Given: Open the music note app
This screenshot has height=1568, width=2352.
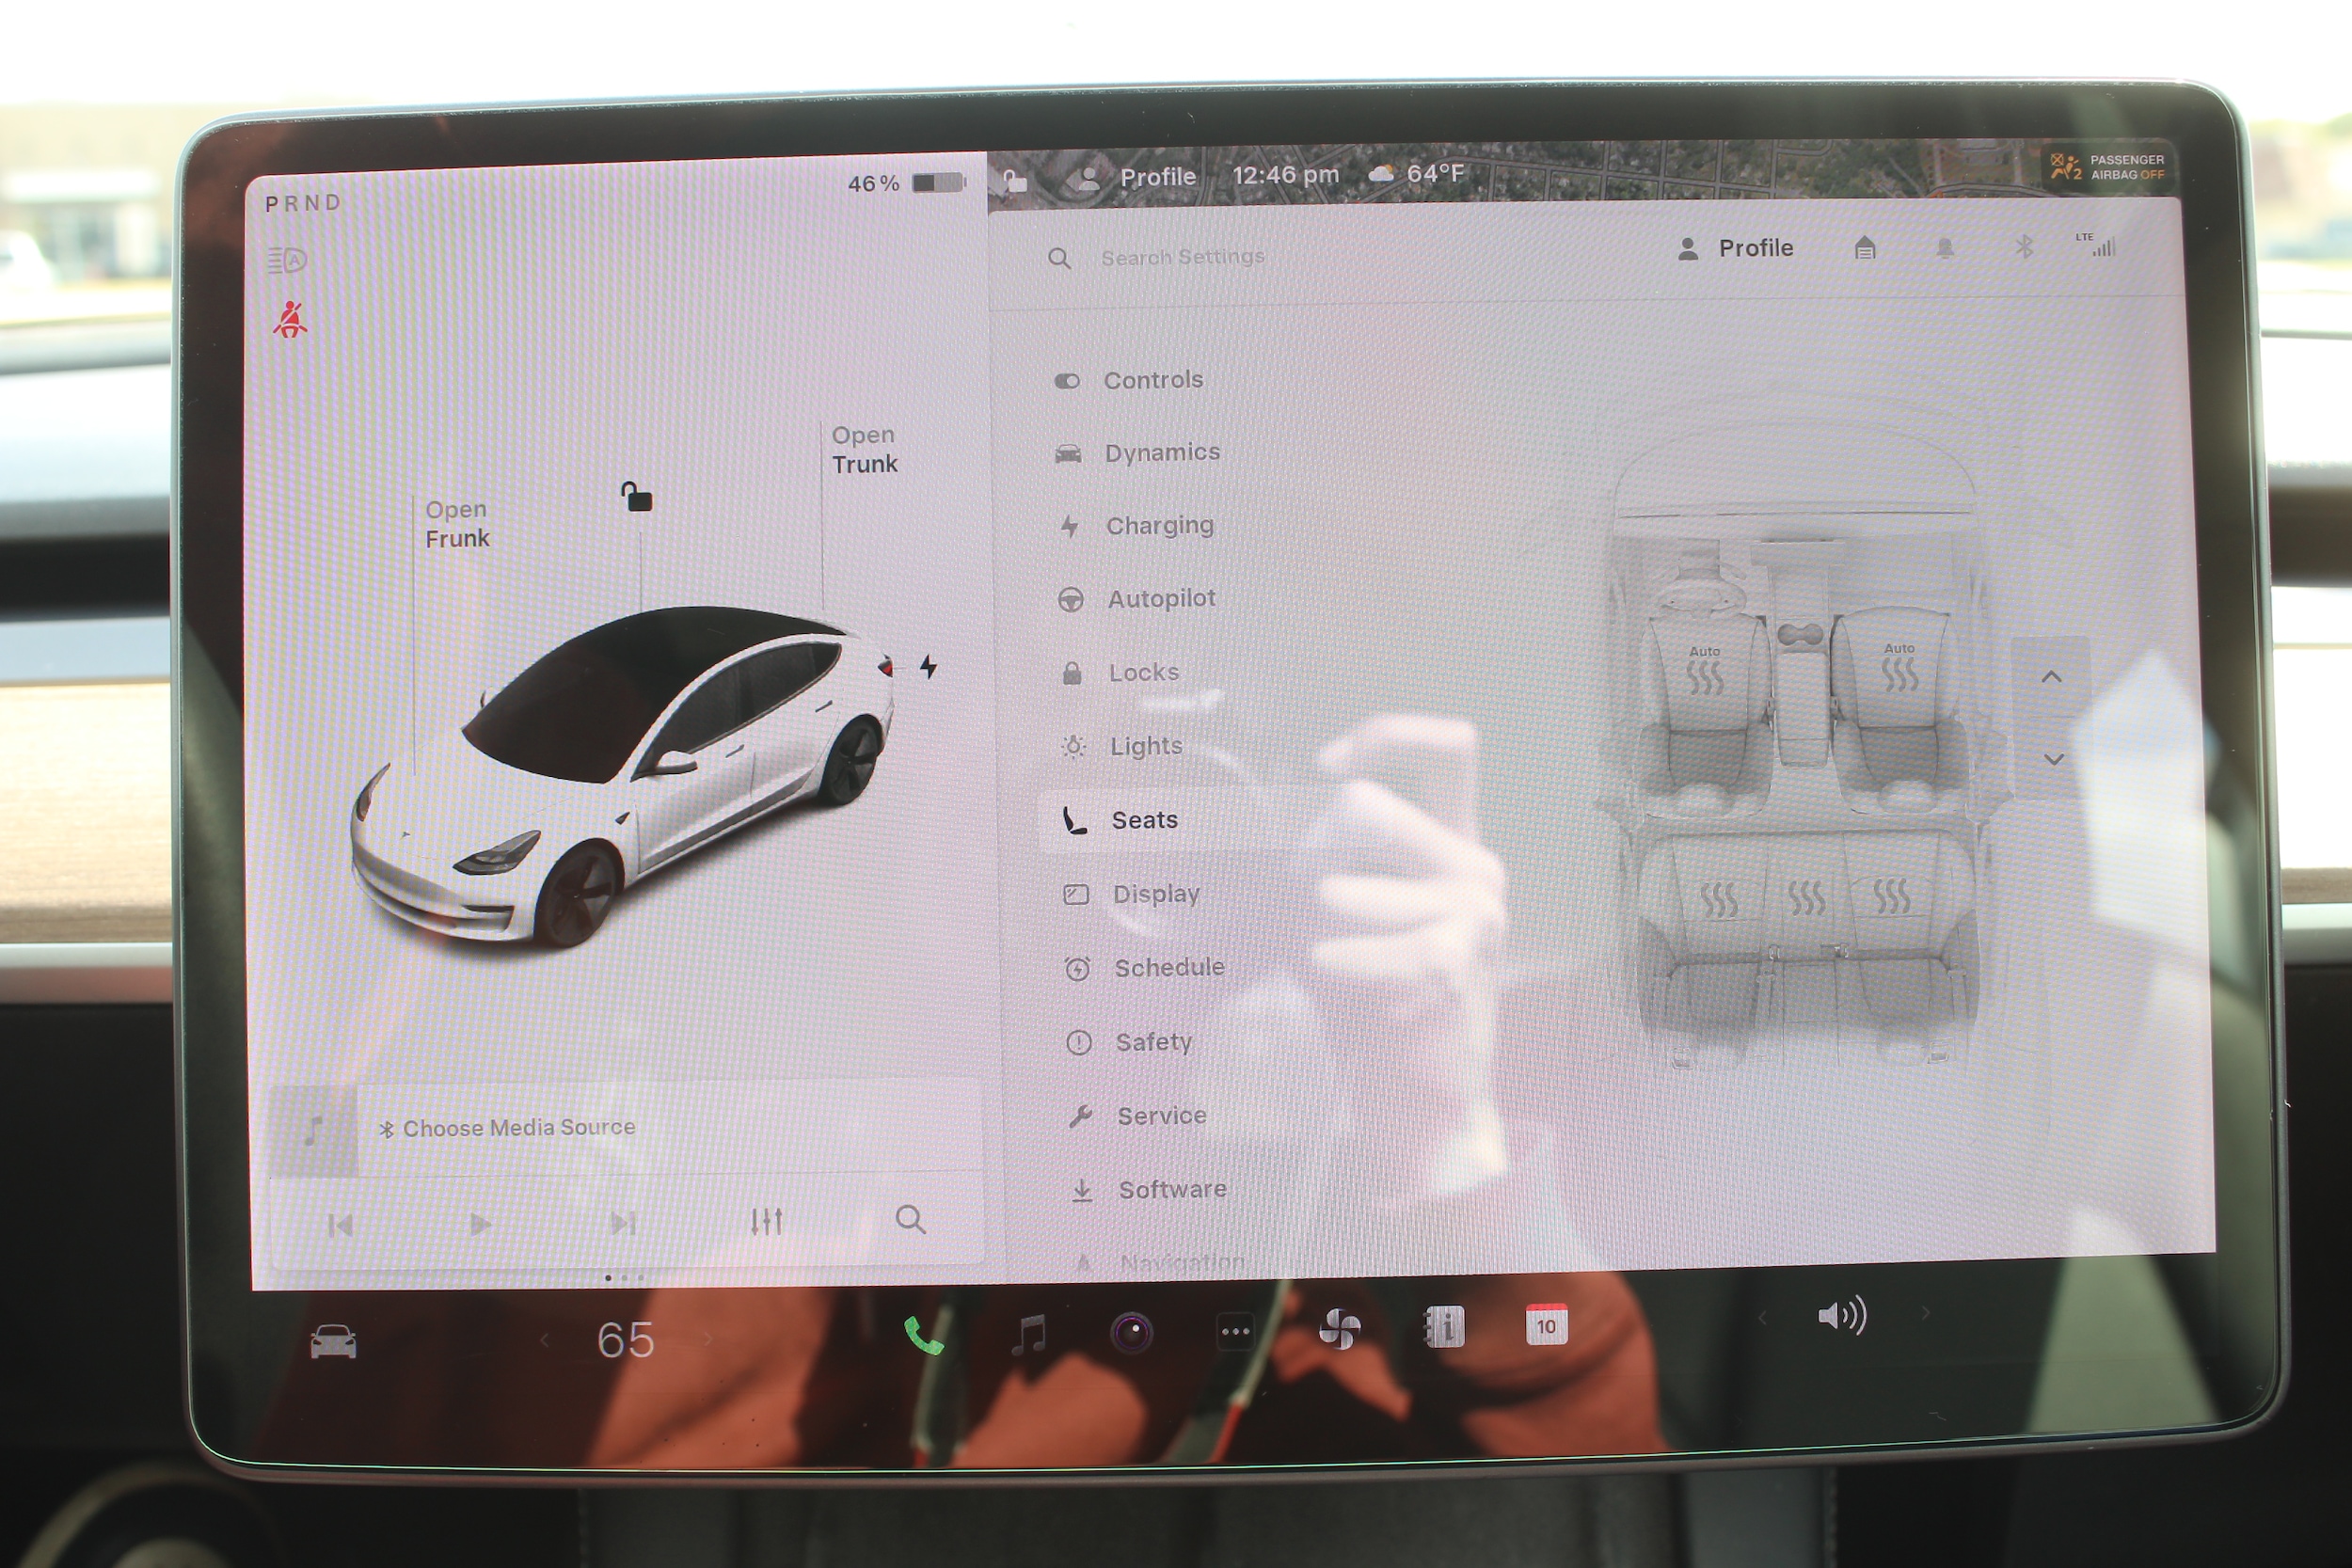Looking at the screenshot, I should (1028, 1334).
